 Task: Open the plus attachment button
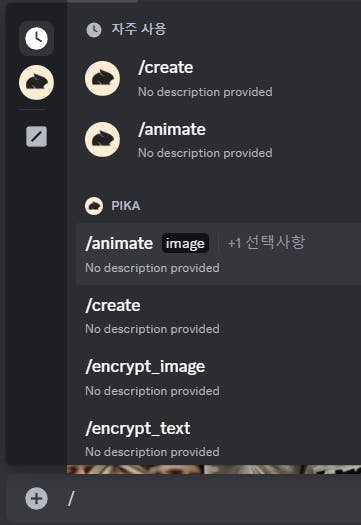point(37,499)
